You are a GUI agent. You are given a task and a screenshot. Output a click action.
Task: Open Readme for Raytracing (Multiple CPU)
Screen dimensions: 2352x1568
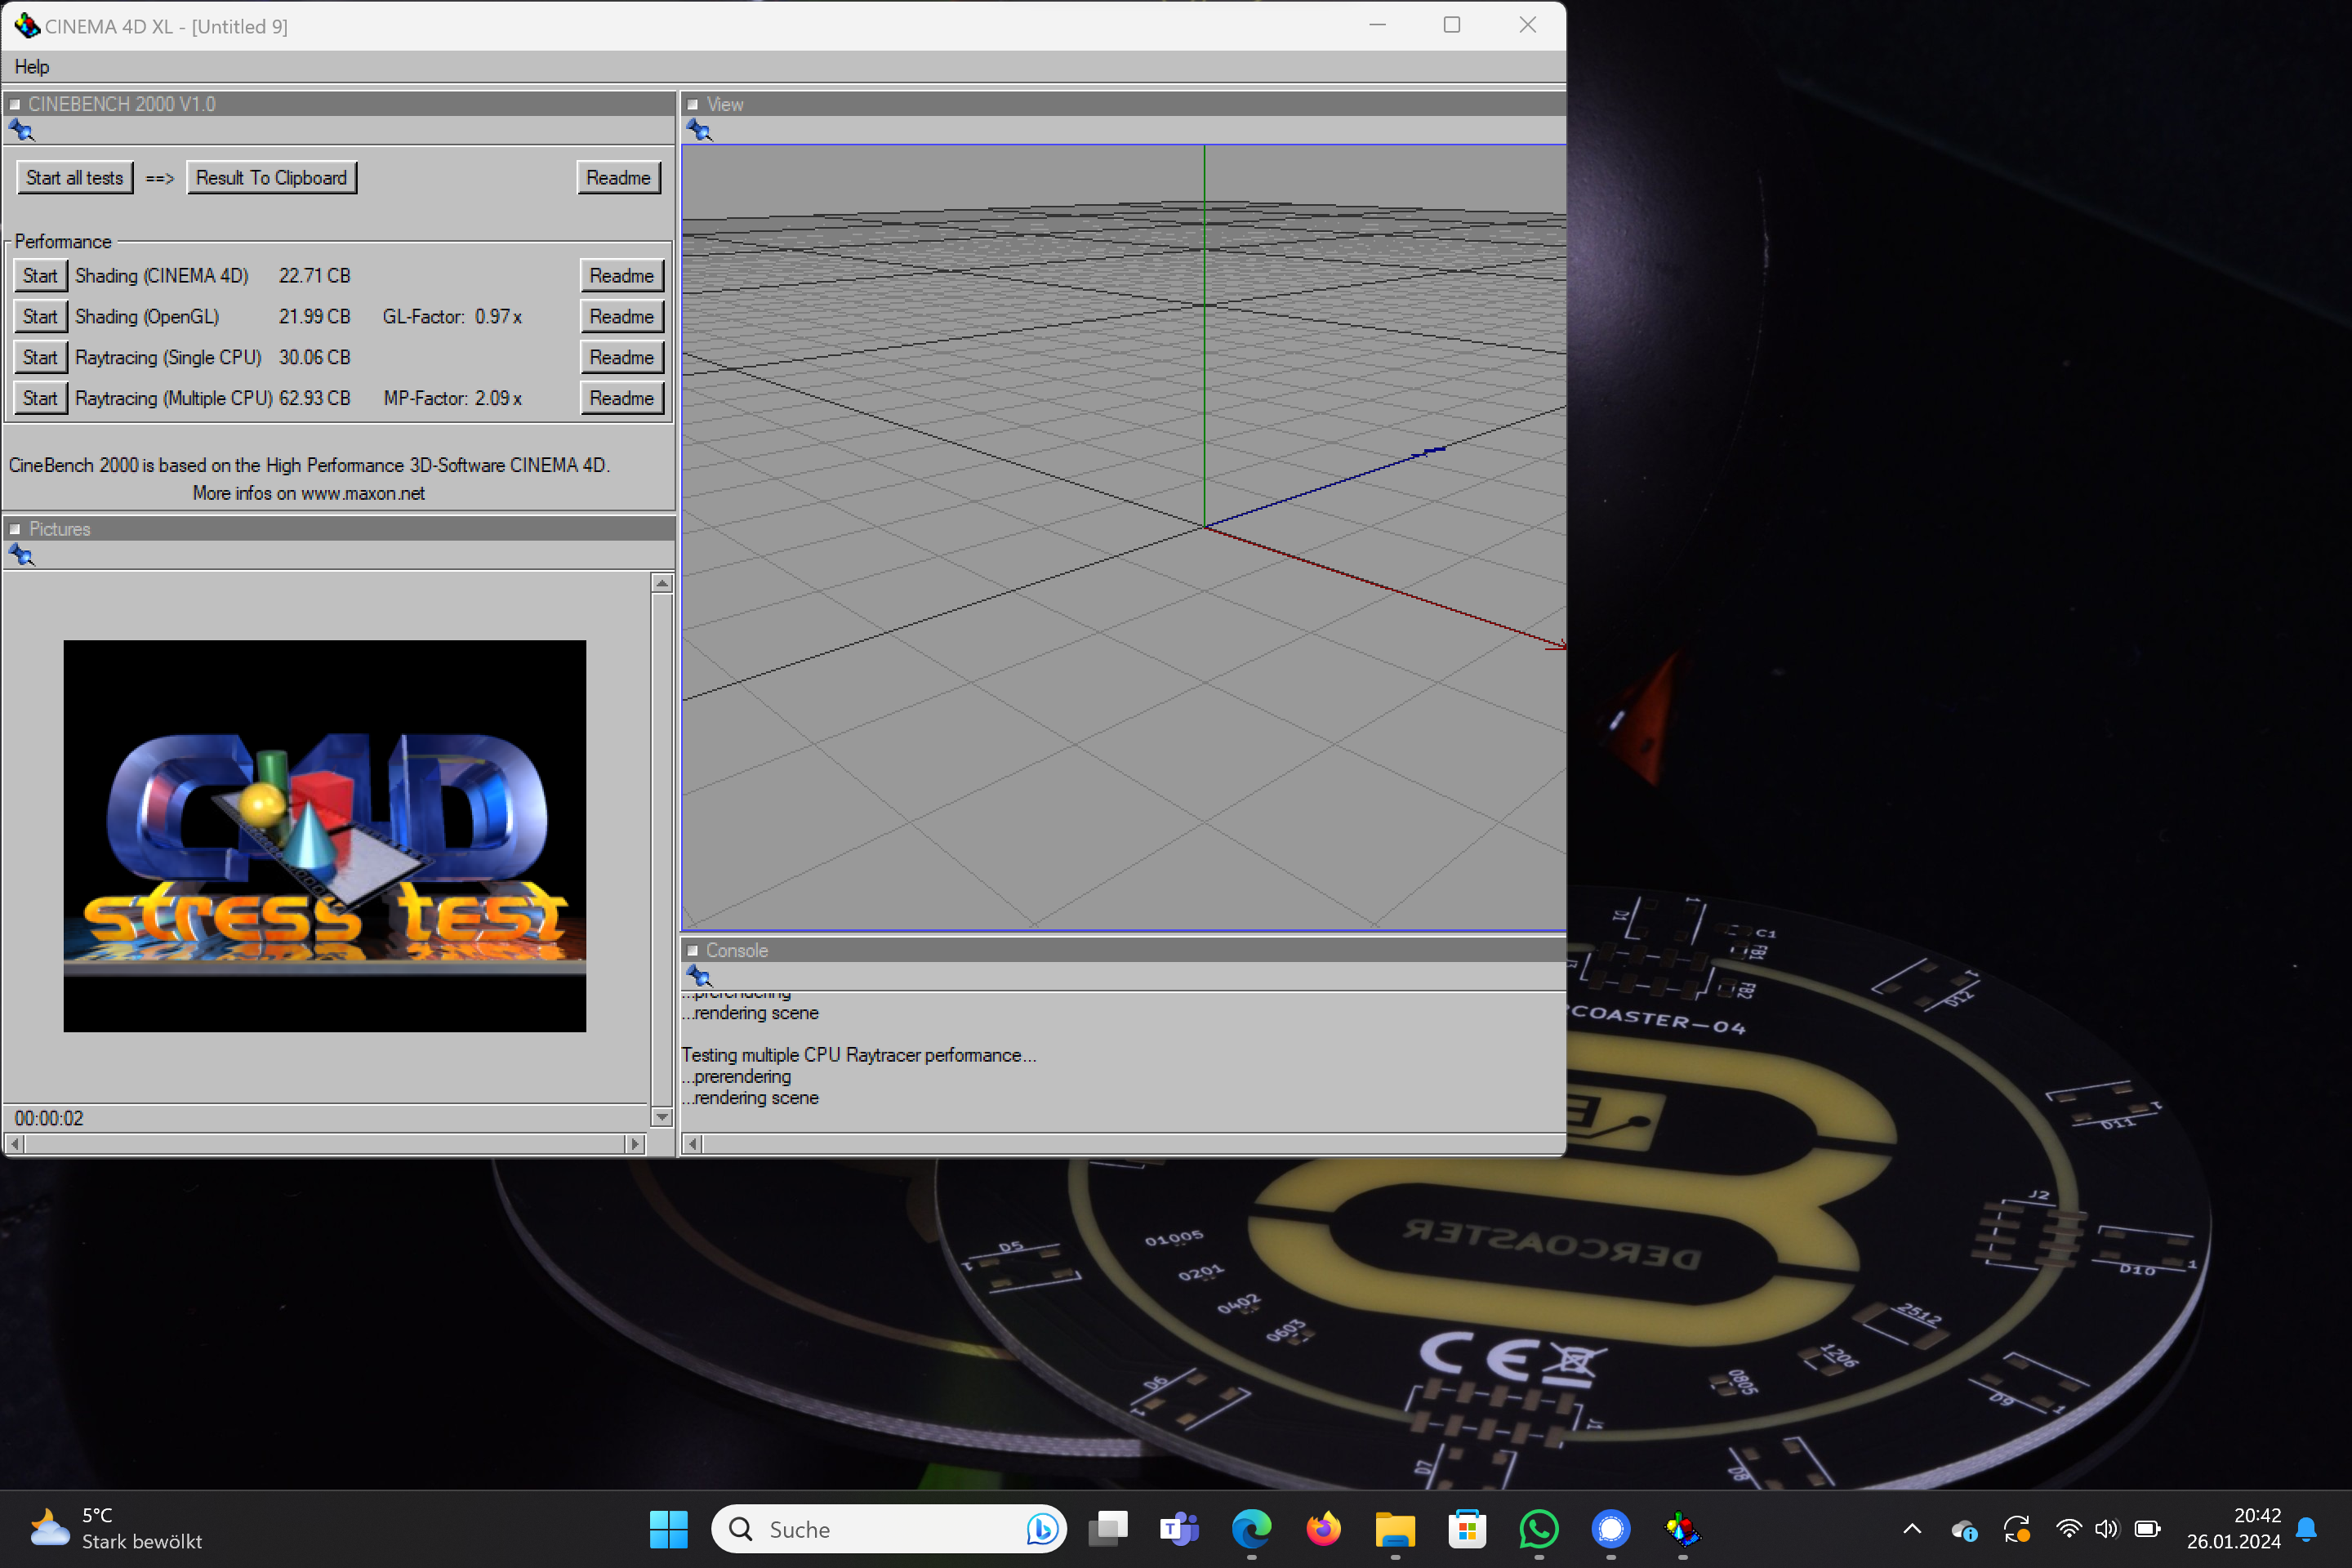[622, 399]
